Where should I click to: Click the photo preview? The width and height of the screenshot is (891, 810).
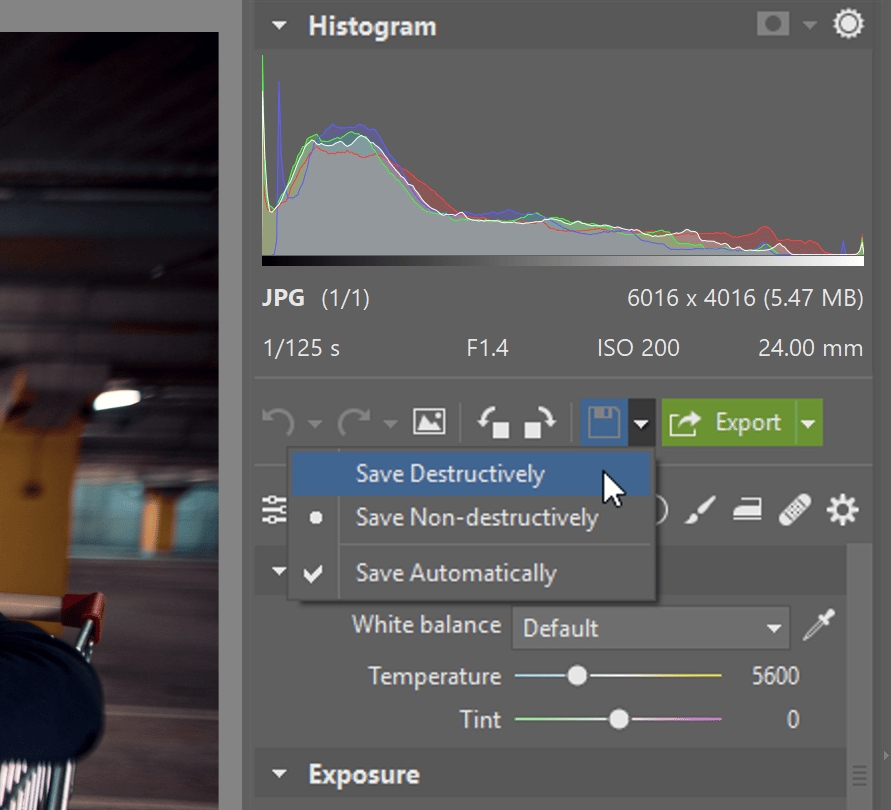pyautogui.click(x=109, y=421)
